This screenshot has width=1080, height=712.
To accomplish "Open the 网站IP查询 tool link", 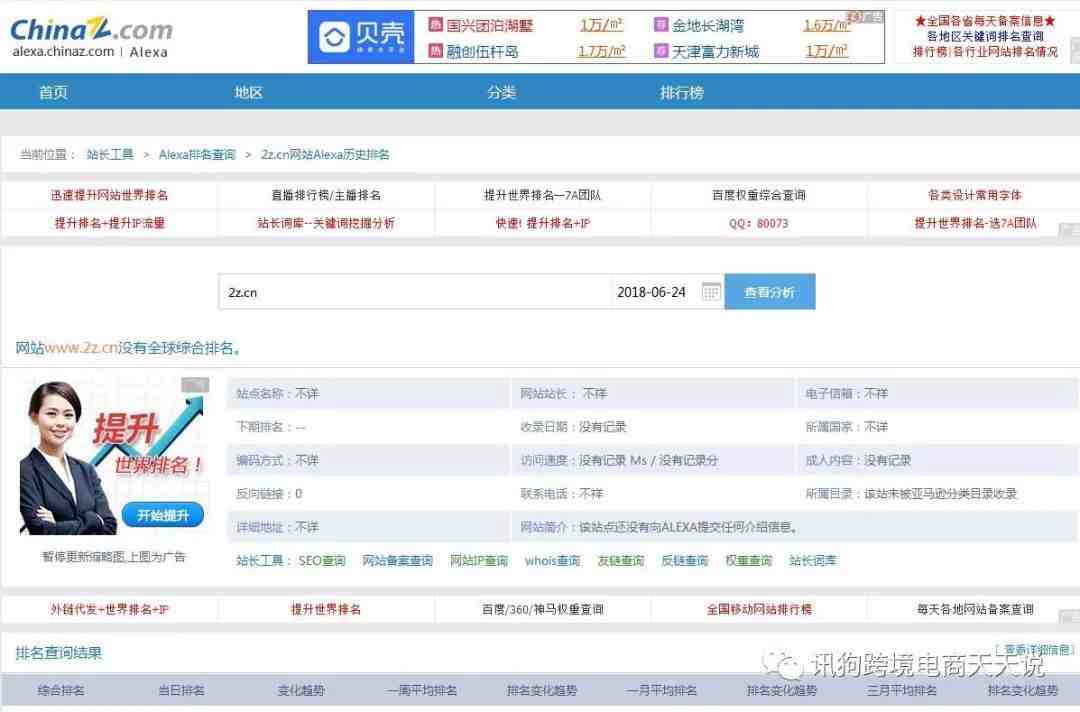I will click(479, 561).
